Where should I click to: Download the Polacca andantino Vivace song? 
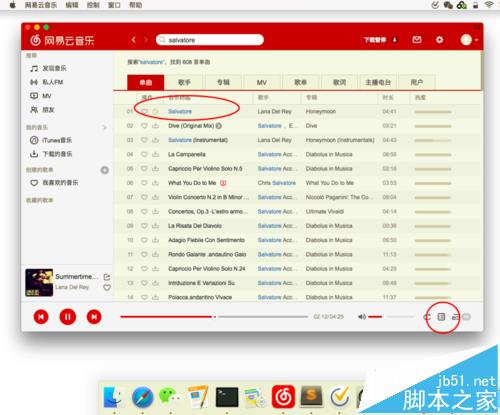point(155,297)
